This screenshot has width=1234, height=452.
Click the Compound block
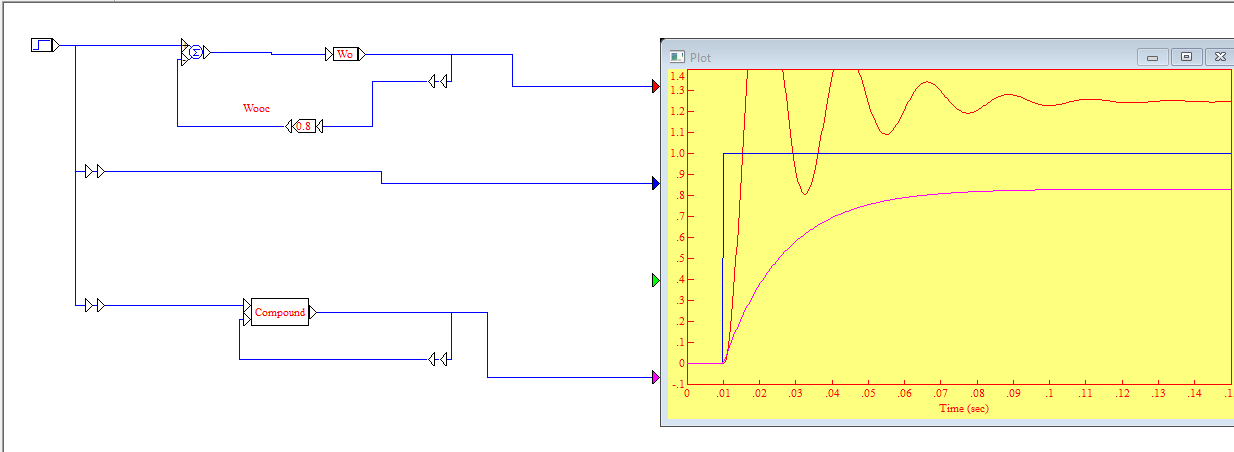[279, 312]
